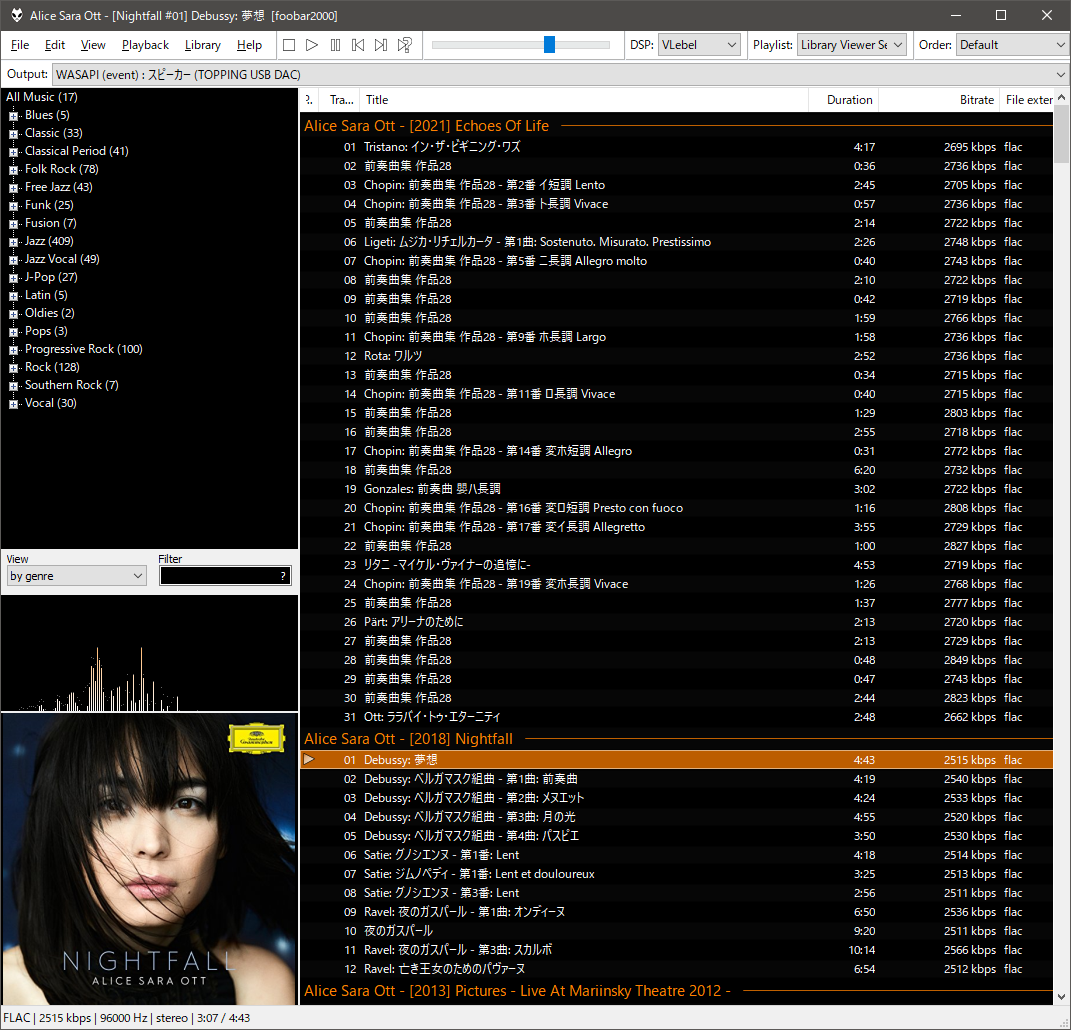Open the Playback menu
The image size is (1071, 1030).
145,45
